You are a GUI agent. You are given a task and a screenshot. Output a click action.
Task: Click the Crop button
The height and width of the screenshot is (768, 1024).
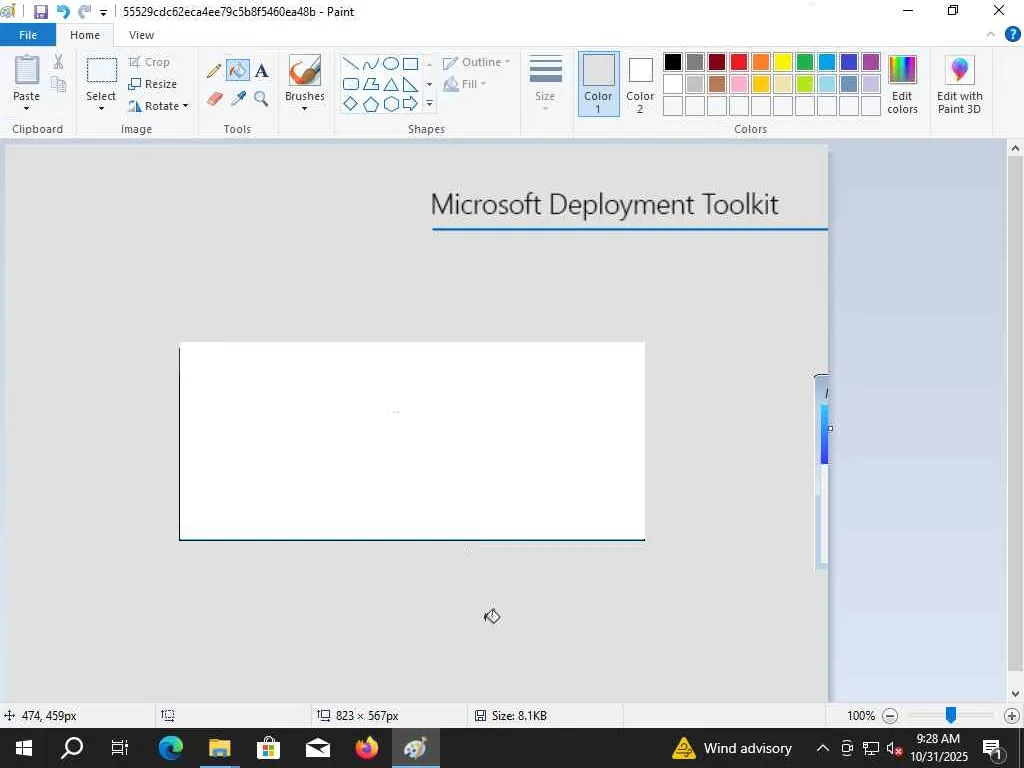pyautogui.click(x=150, y=62)
